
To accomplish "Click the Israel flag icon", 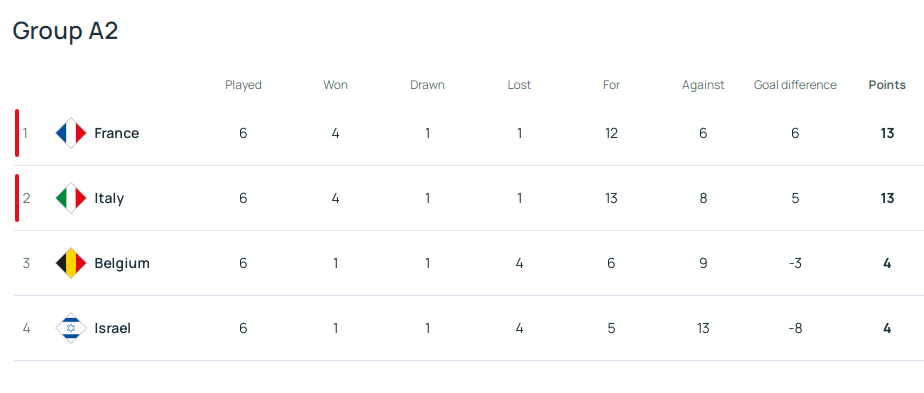I will click(x=71, y=328).
